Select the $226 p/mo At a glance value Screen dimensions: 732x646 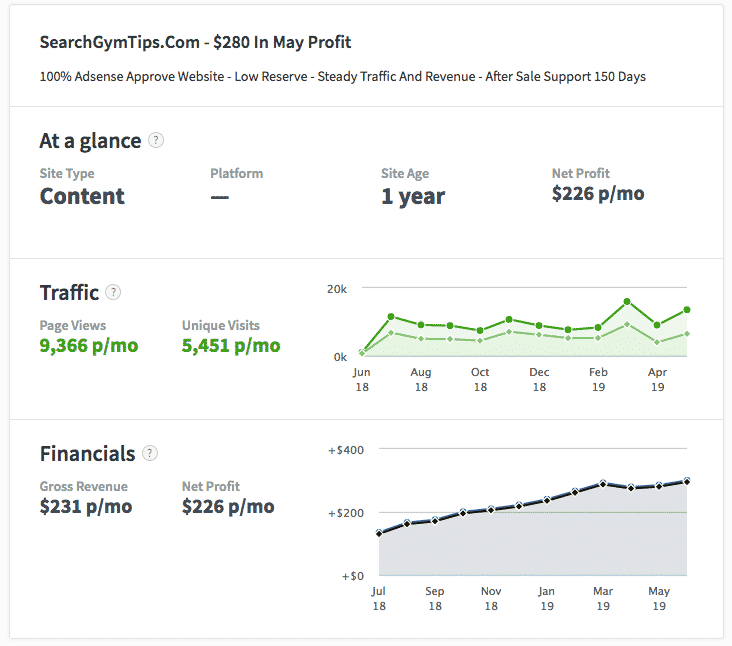point(598,194)
